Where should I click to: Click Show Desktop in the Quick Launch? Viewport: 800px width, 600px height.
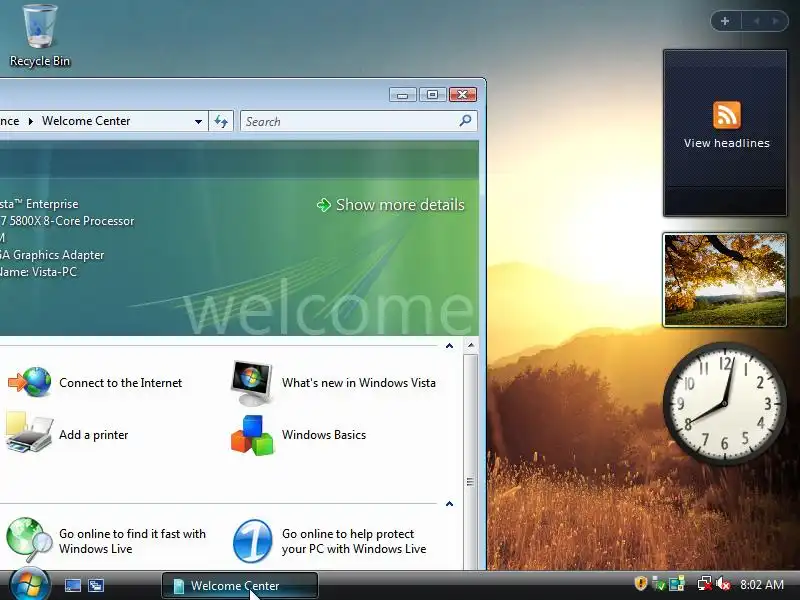tap(73, 586)
